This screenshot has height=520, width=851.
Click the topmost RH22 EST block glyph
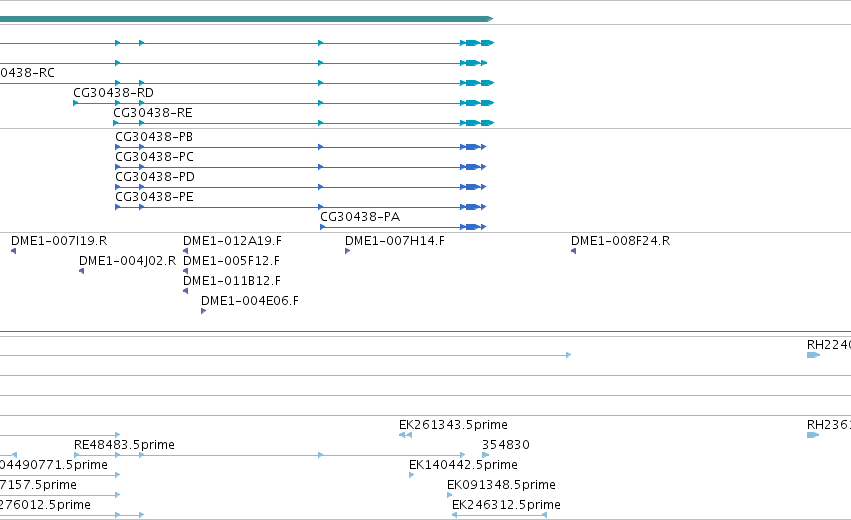pos(814,355)
